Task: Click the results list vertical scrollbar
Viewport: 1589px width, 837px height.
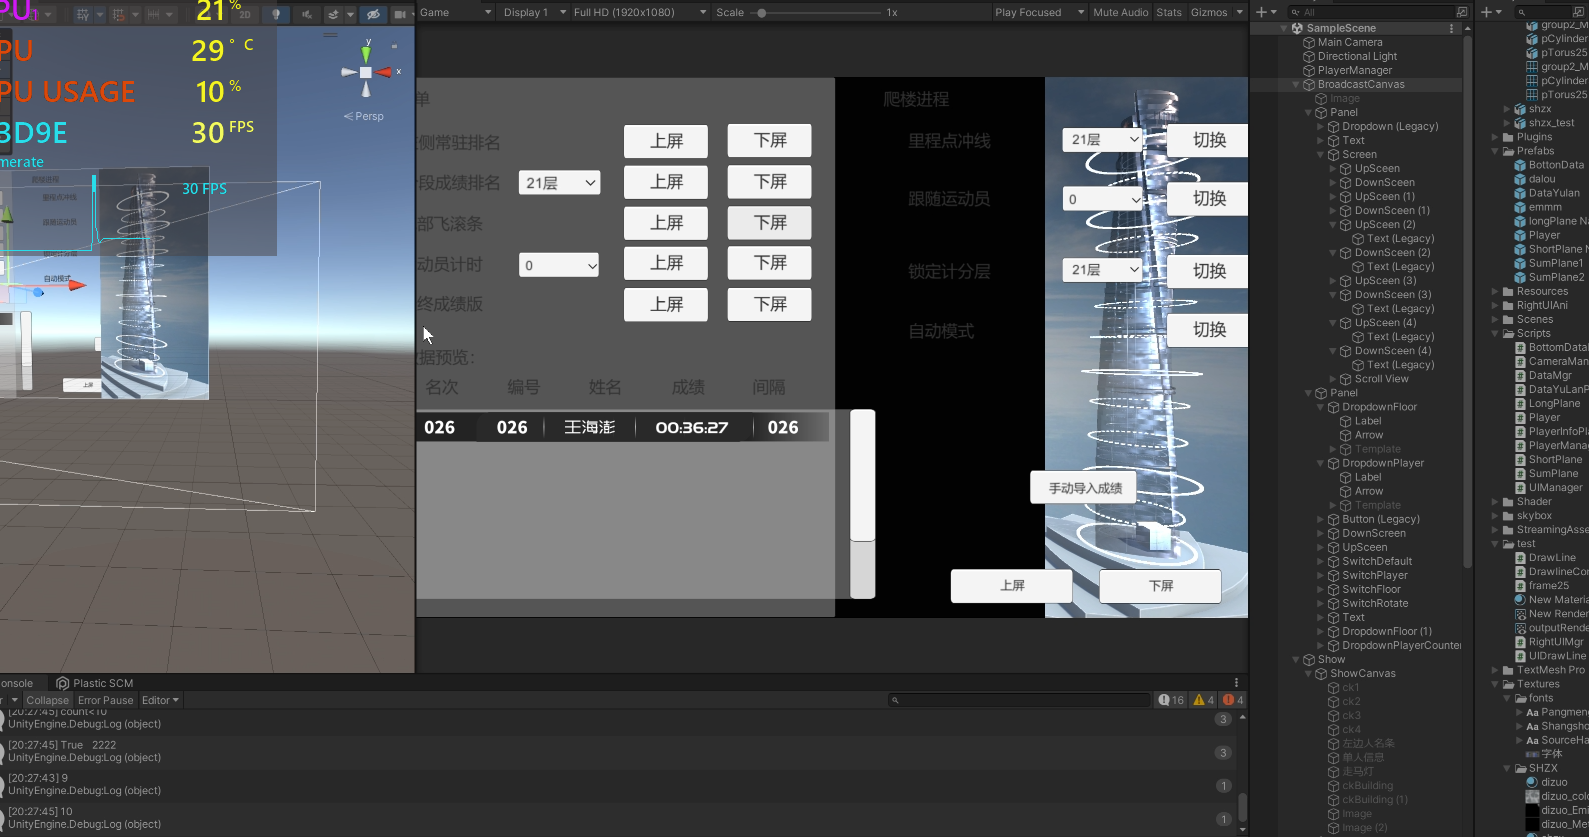Action: pos(862,504)
